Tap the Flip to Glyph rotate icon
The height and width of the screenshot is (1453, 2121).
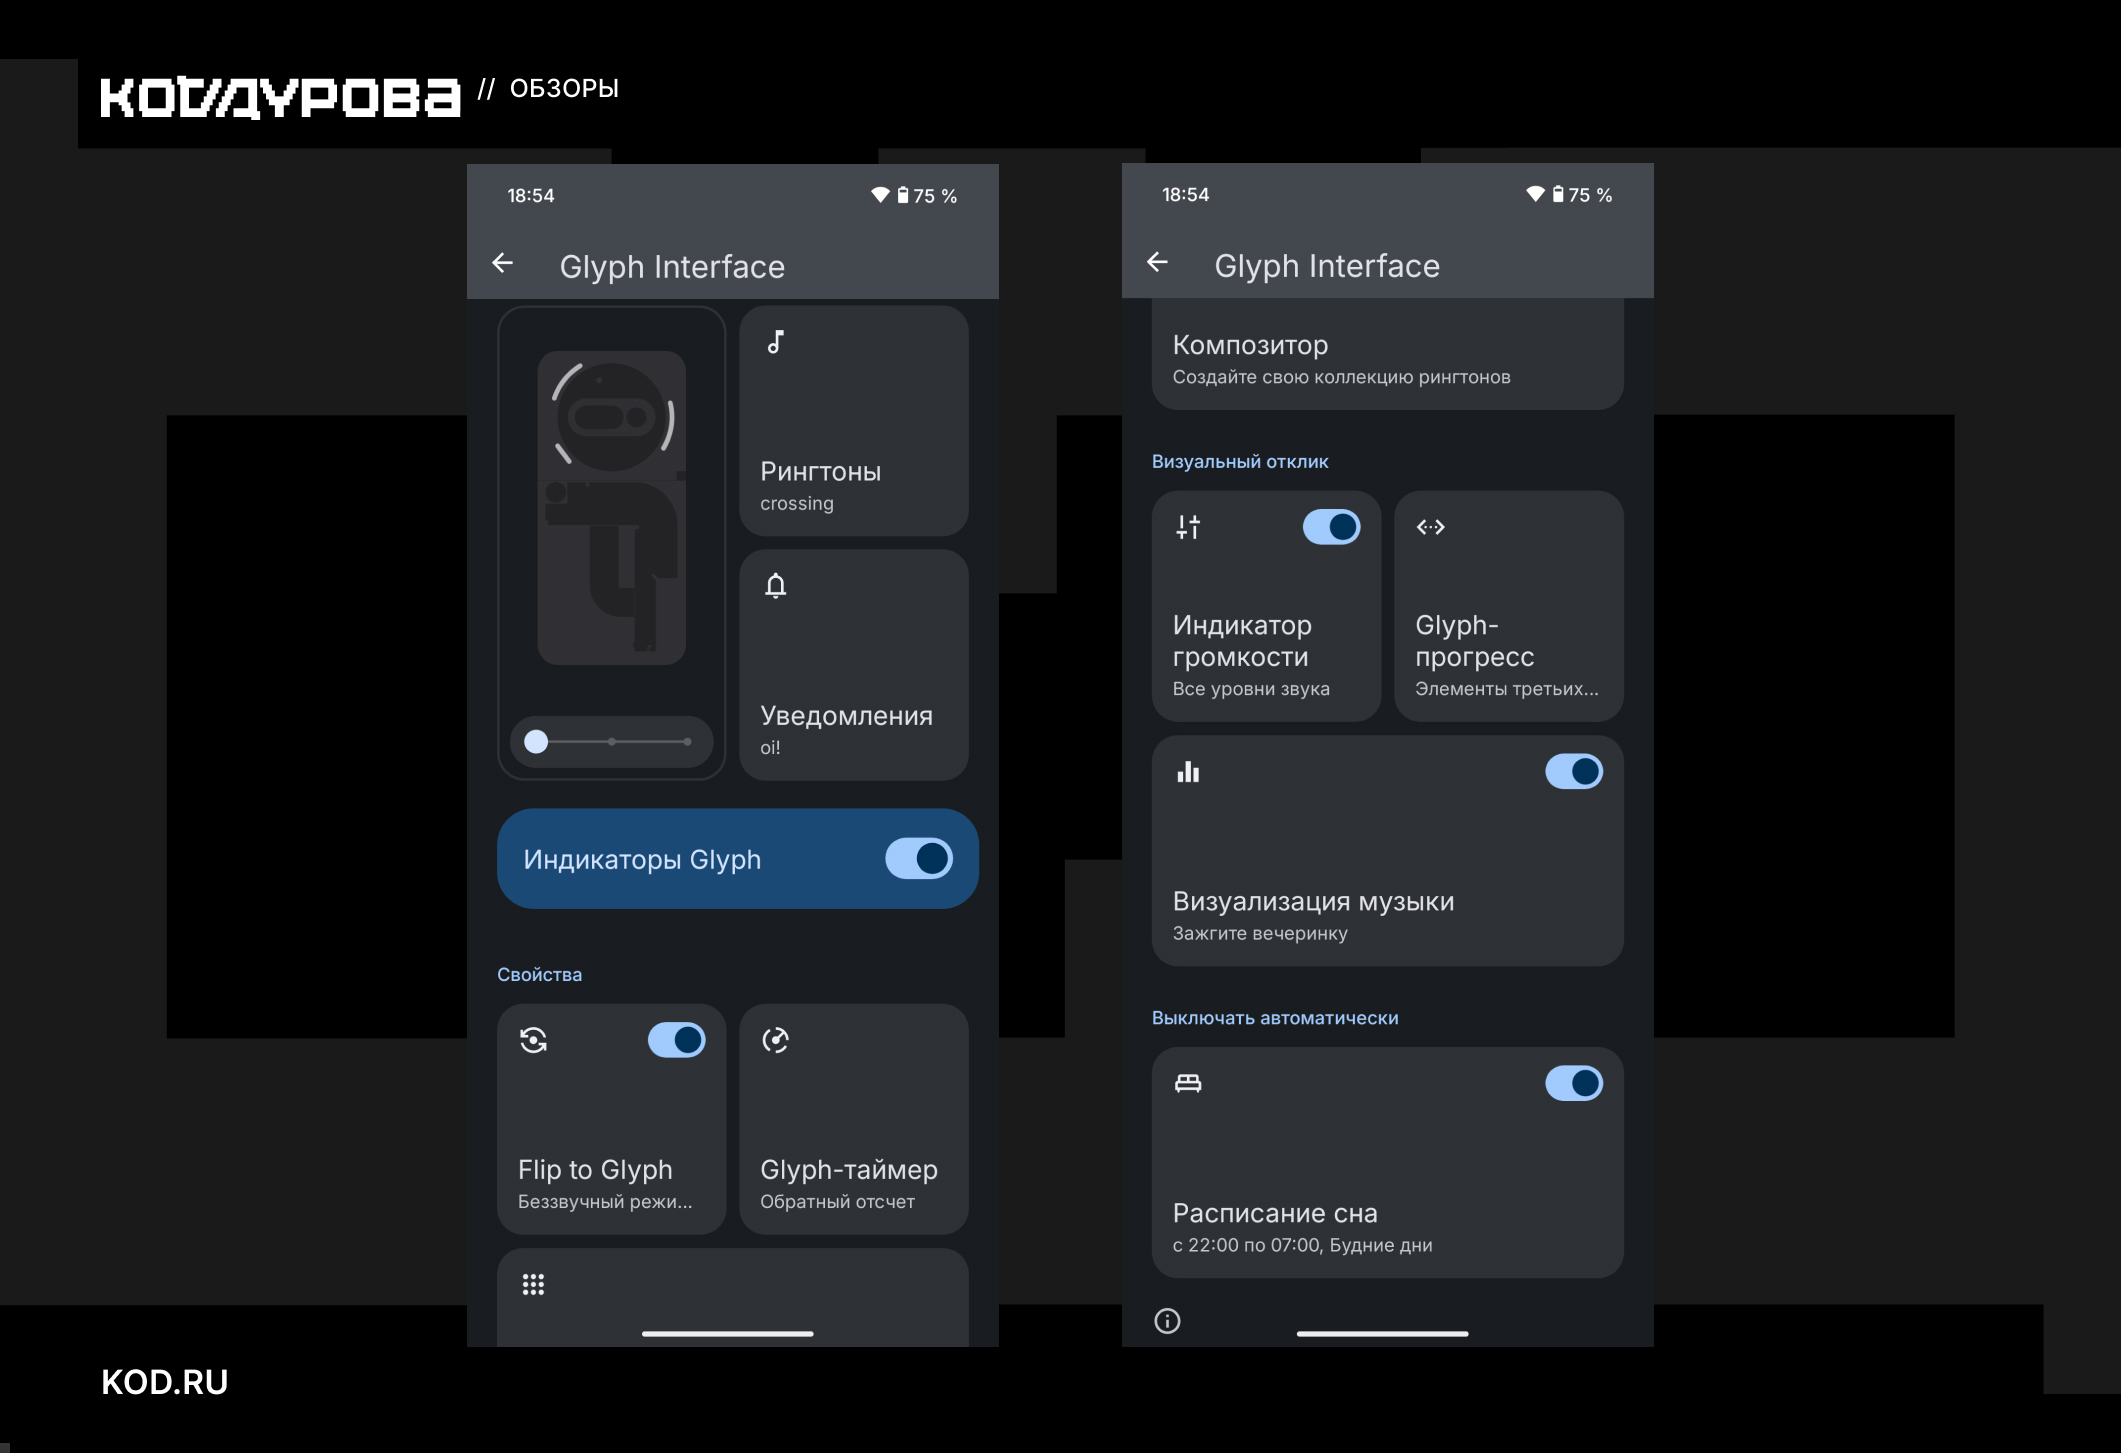coord(534,1040)
